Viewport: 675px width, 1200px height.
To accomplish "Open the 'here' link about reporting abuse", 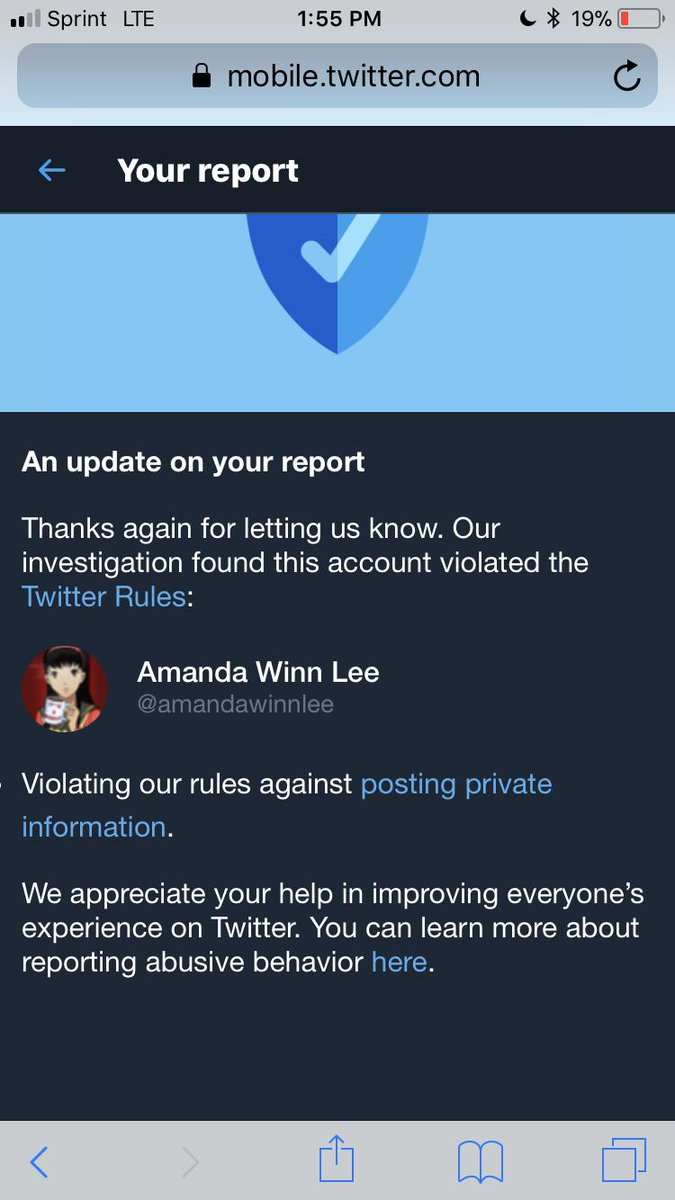I will point(399,963).
